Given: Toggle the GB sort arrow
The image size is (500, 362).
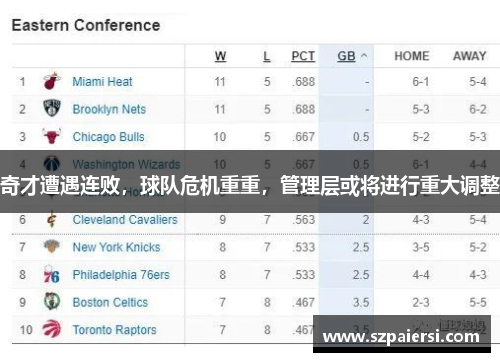Looking at the screenshot, I should point(364,56).
